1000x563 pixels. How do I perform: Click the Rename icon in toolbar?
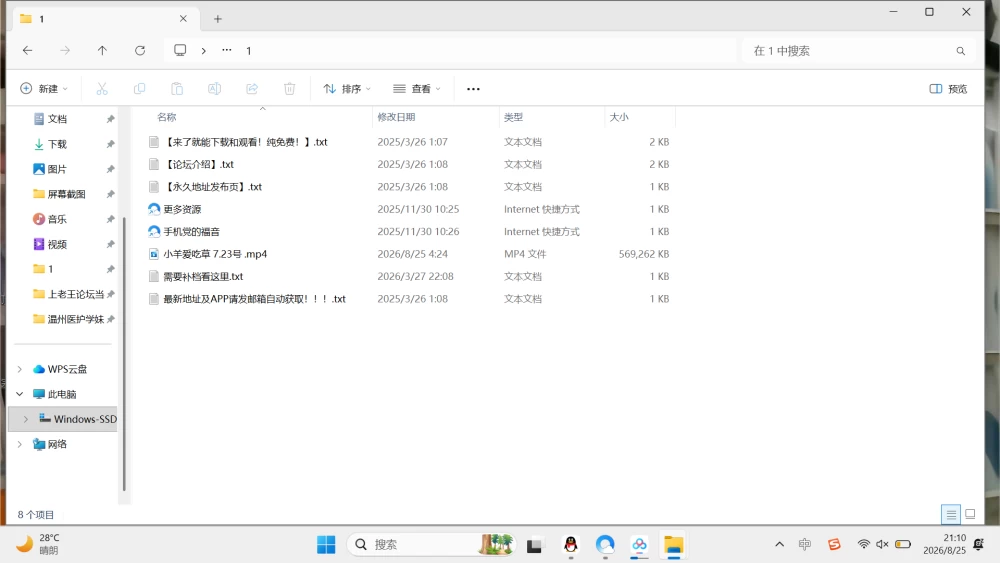pos(214,89)
